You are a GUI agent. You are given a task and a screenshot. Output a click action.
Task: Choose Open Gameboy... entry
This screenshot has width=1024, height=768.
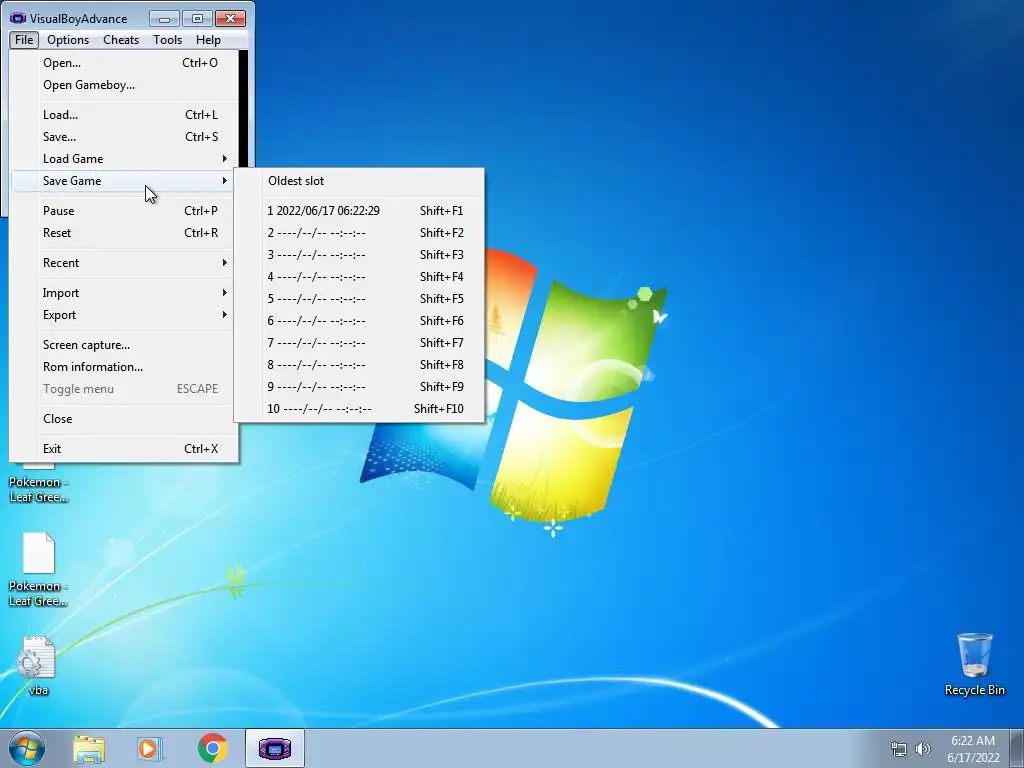point(124,85)
